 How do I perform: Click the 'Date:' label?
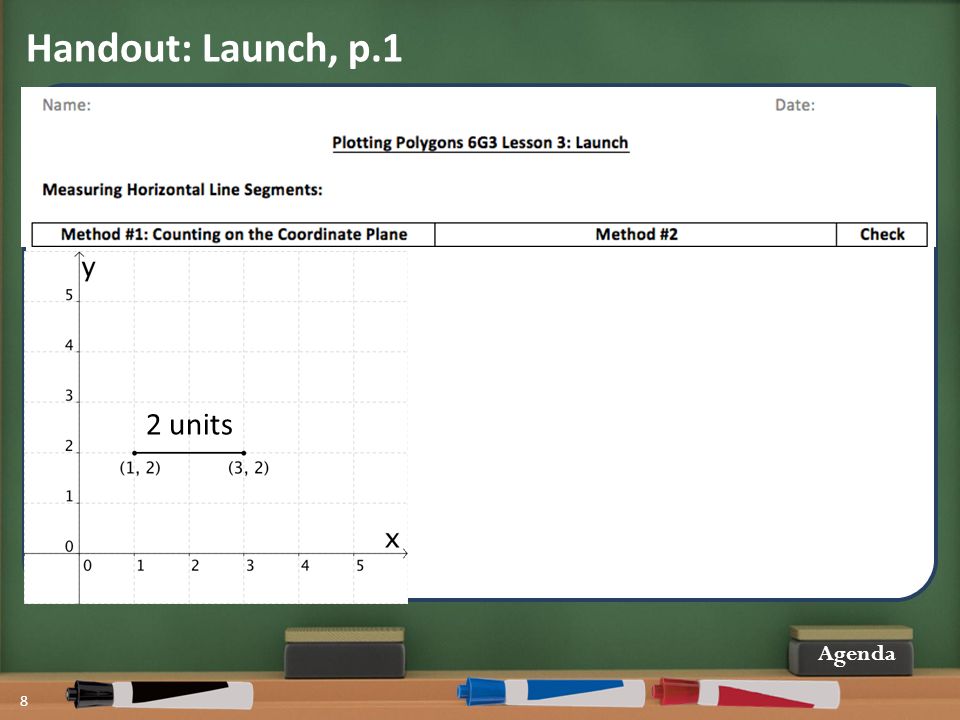795,105
